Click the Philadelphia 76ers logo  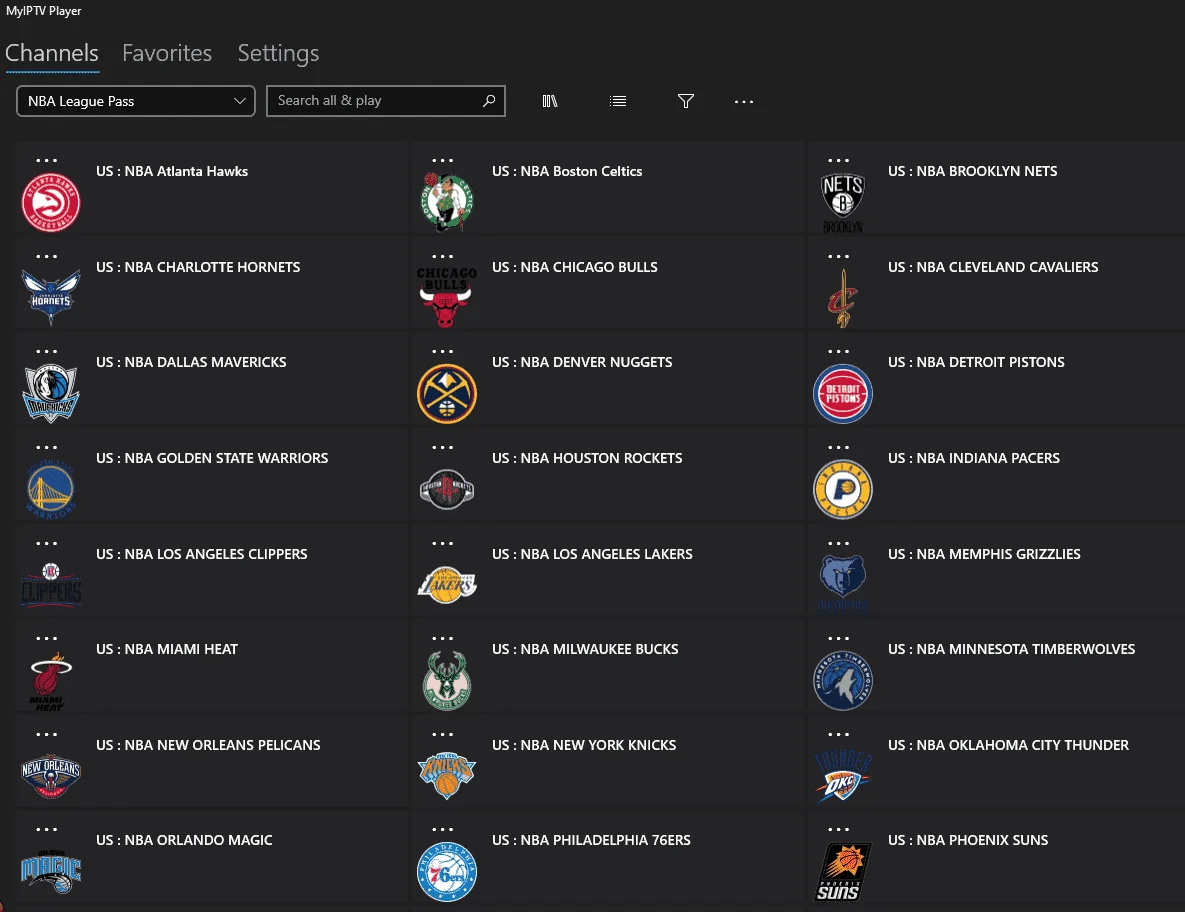(x=447, y=872)
